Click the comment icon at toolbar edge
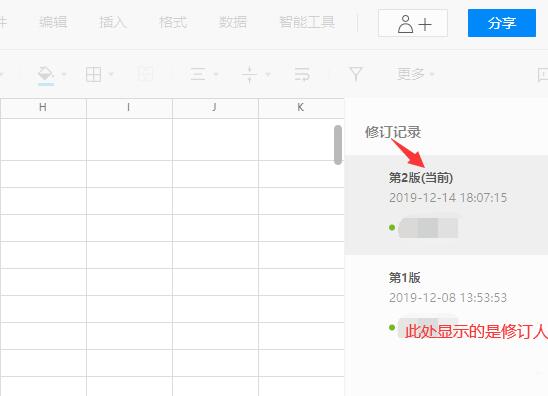548x396 pixels. (x=543, y=74)
